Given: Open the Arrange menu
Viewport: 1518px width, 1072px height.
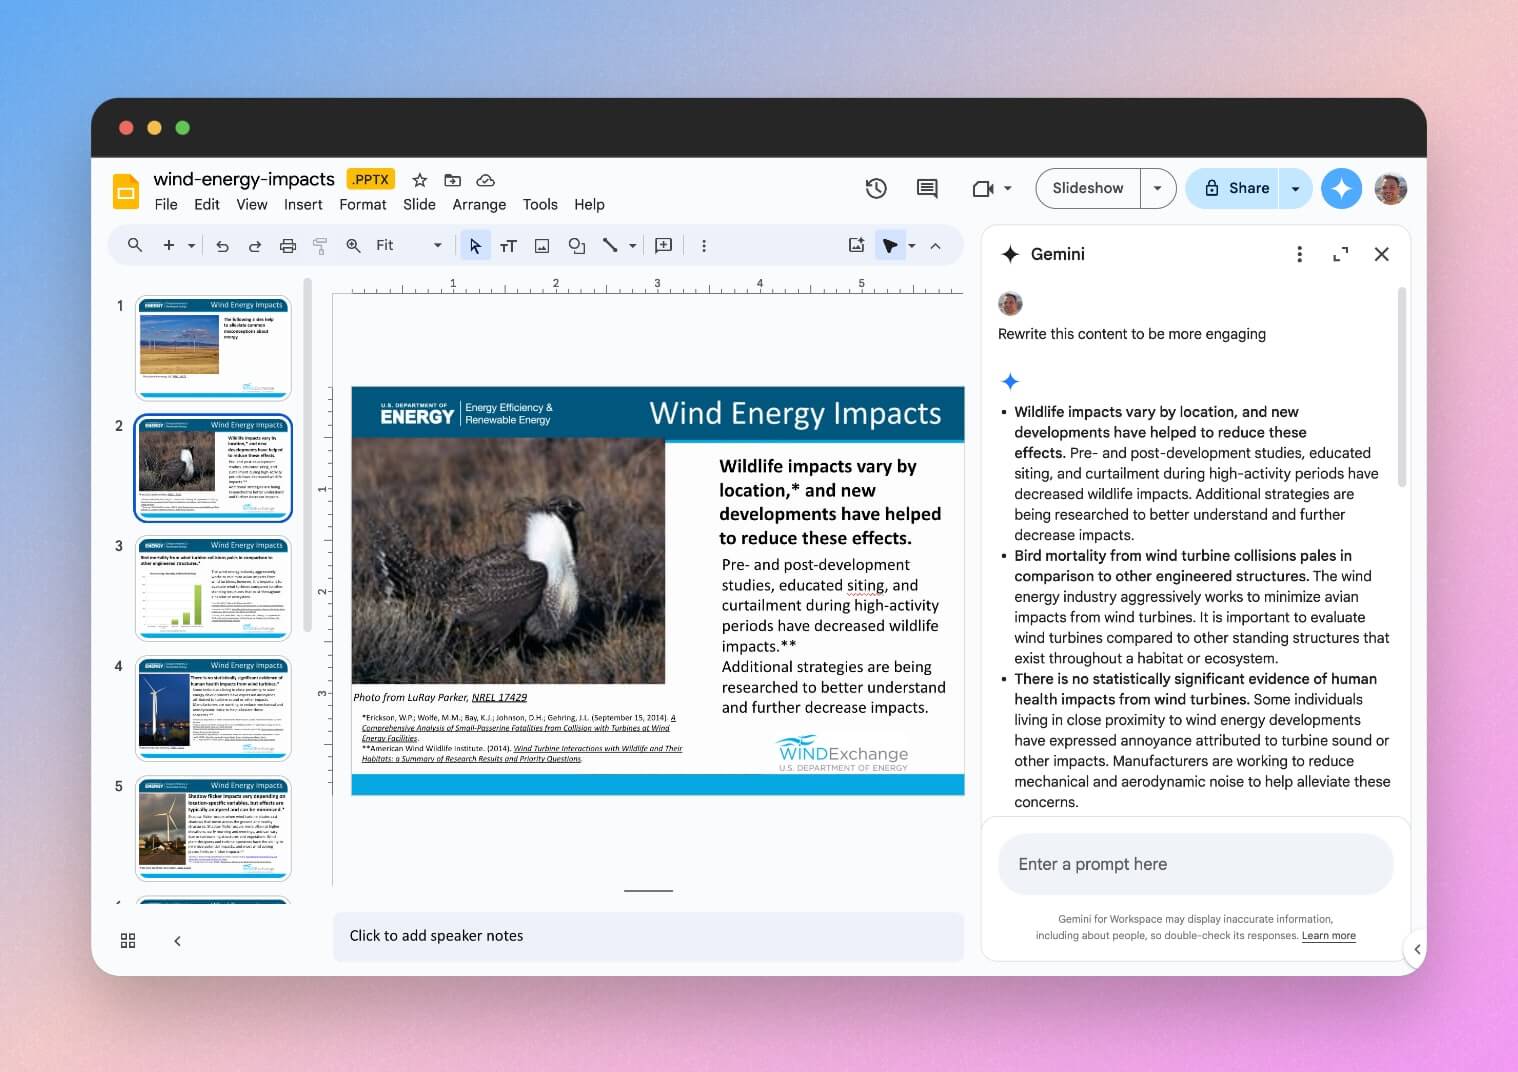Looking at the screenshot, I should pos(479,204).
